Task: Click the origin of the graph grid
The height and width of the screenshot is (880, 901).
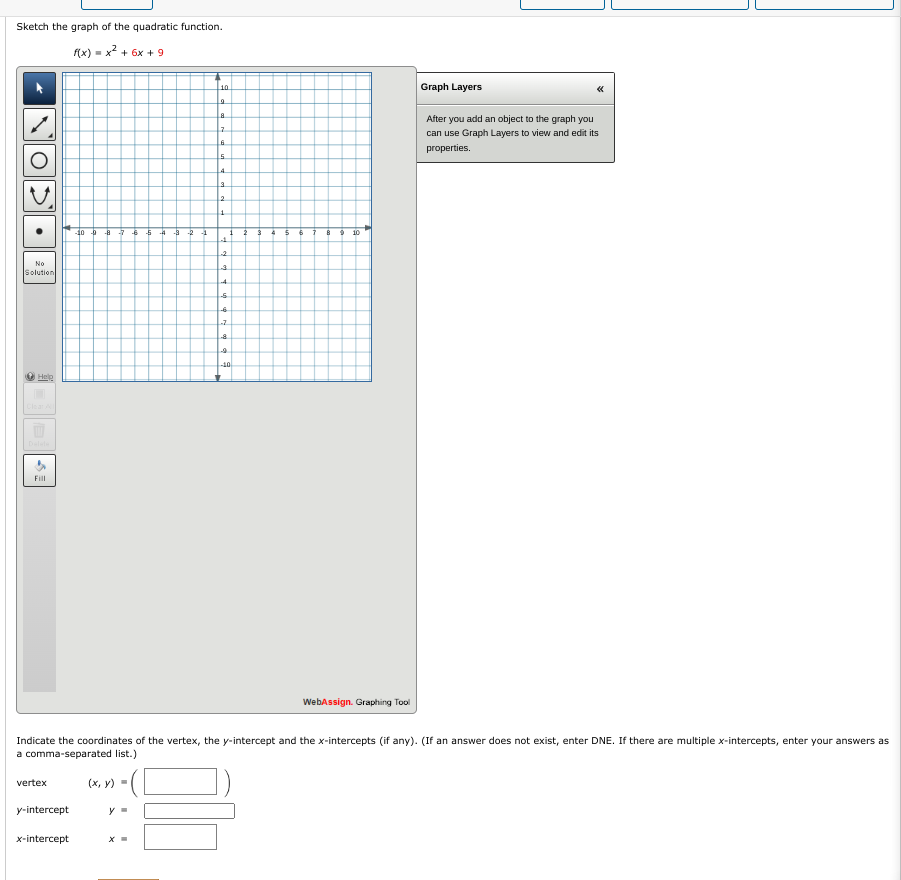Action: click(x=219, y=230)
